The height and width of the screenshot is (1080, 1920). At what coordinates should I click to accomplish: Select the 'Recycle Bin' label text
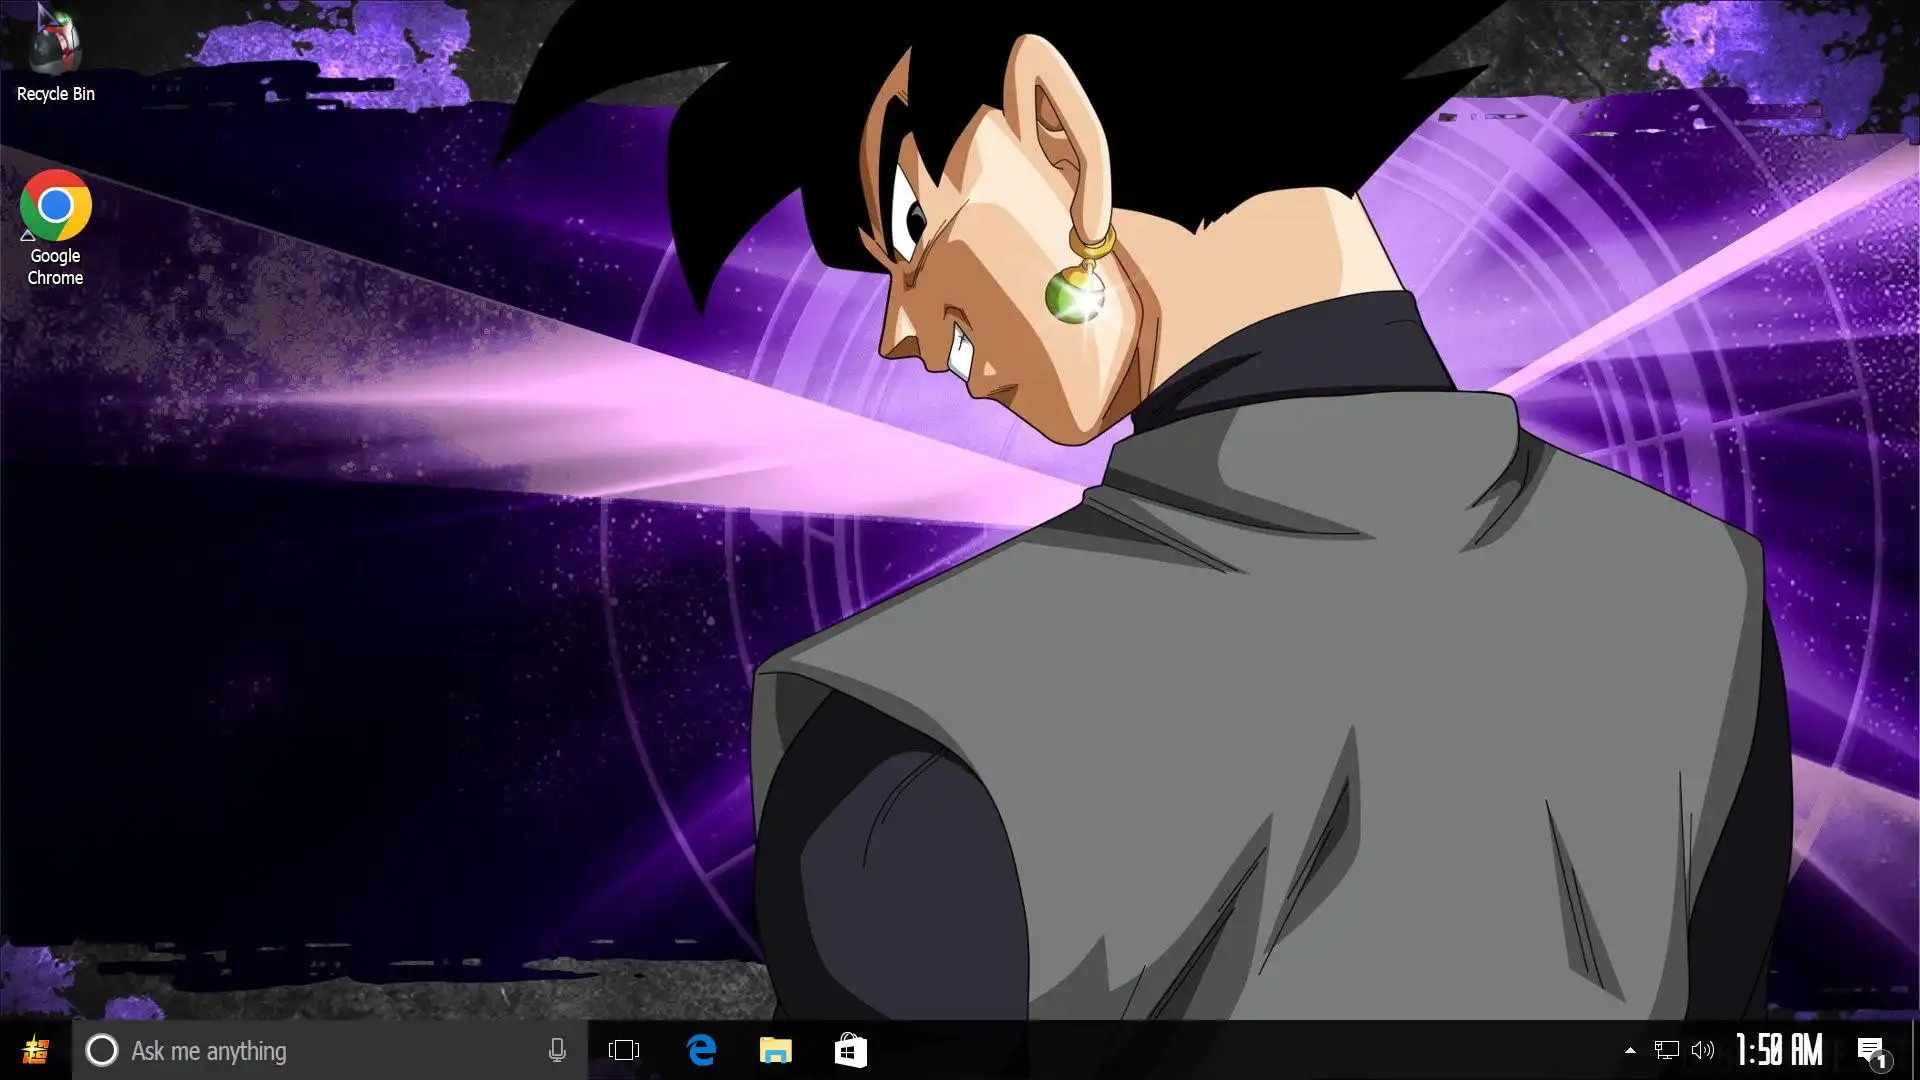coord(55,94)
